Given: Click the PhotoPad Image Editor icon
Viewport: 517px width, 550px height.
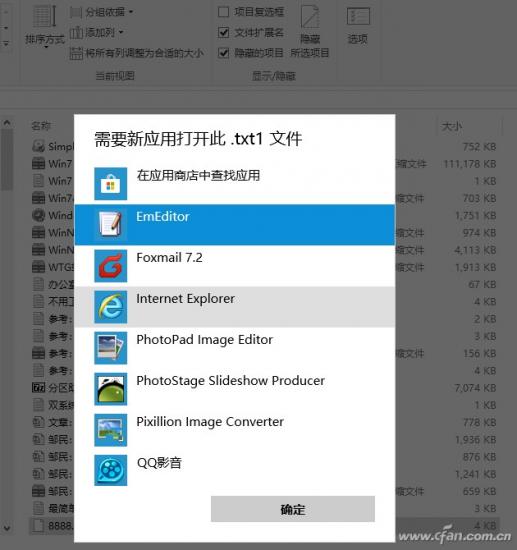Looking at the screenshot, I should point(110,348).
